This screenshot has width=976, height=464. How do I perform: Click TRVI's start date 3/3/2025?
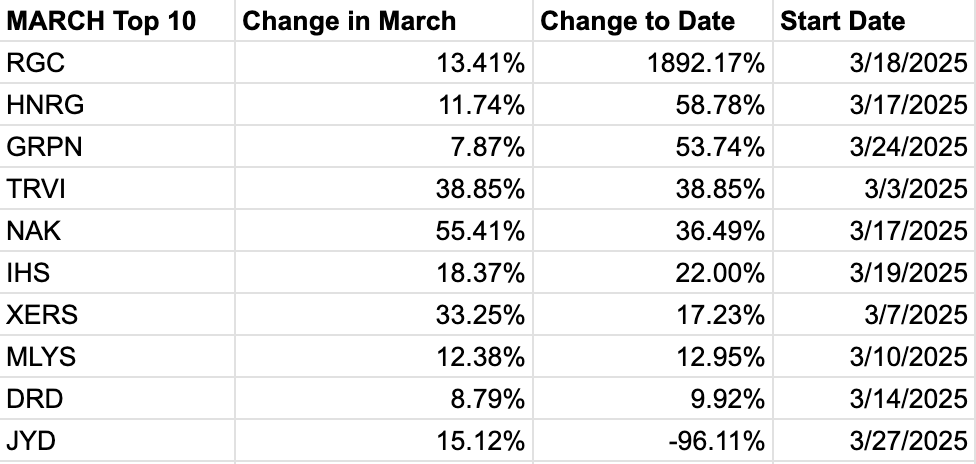tap(875, 188)
